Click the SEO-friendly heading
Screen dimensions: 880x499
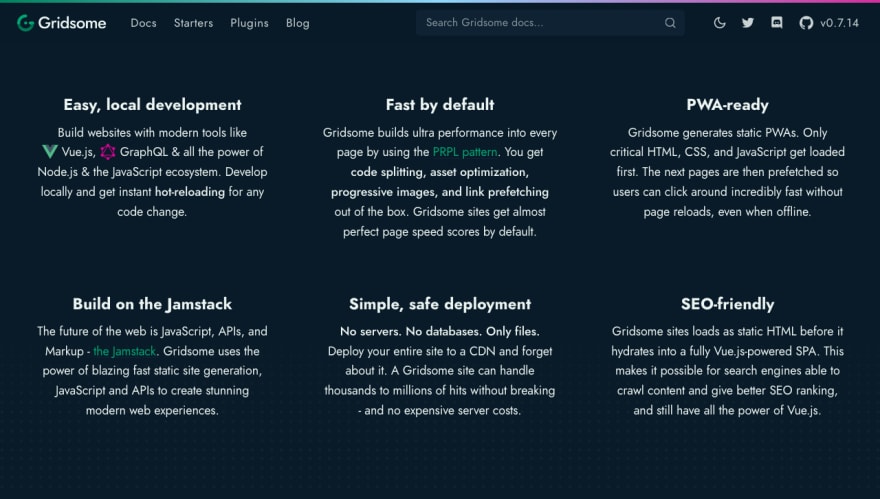[x=727, y=304]
